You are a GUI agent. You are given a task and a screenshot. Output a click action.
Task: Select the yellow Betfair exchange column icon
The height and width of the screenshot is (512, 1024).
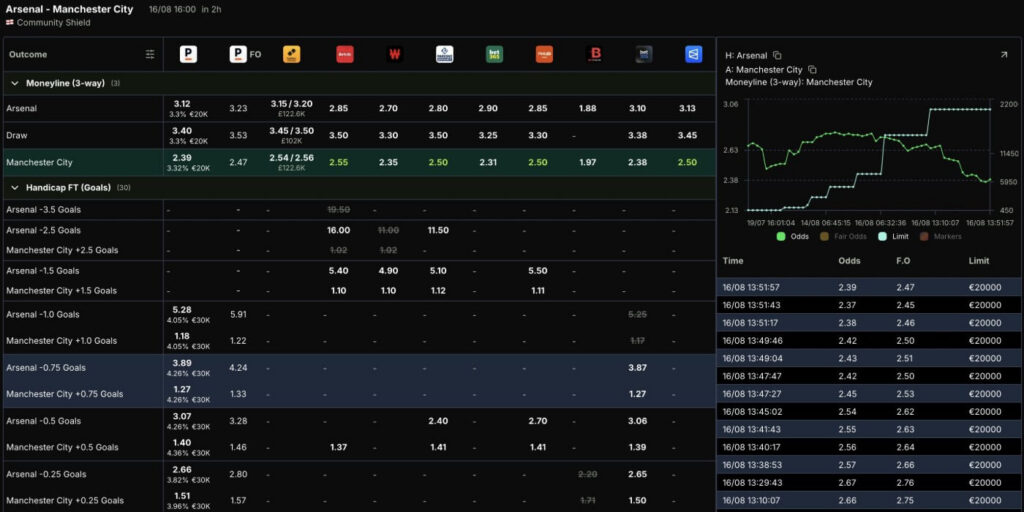coord(291,54)
